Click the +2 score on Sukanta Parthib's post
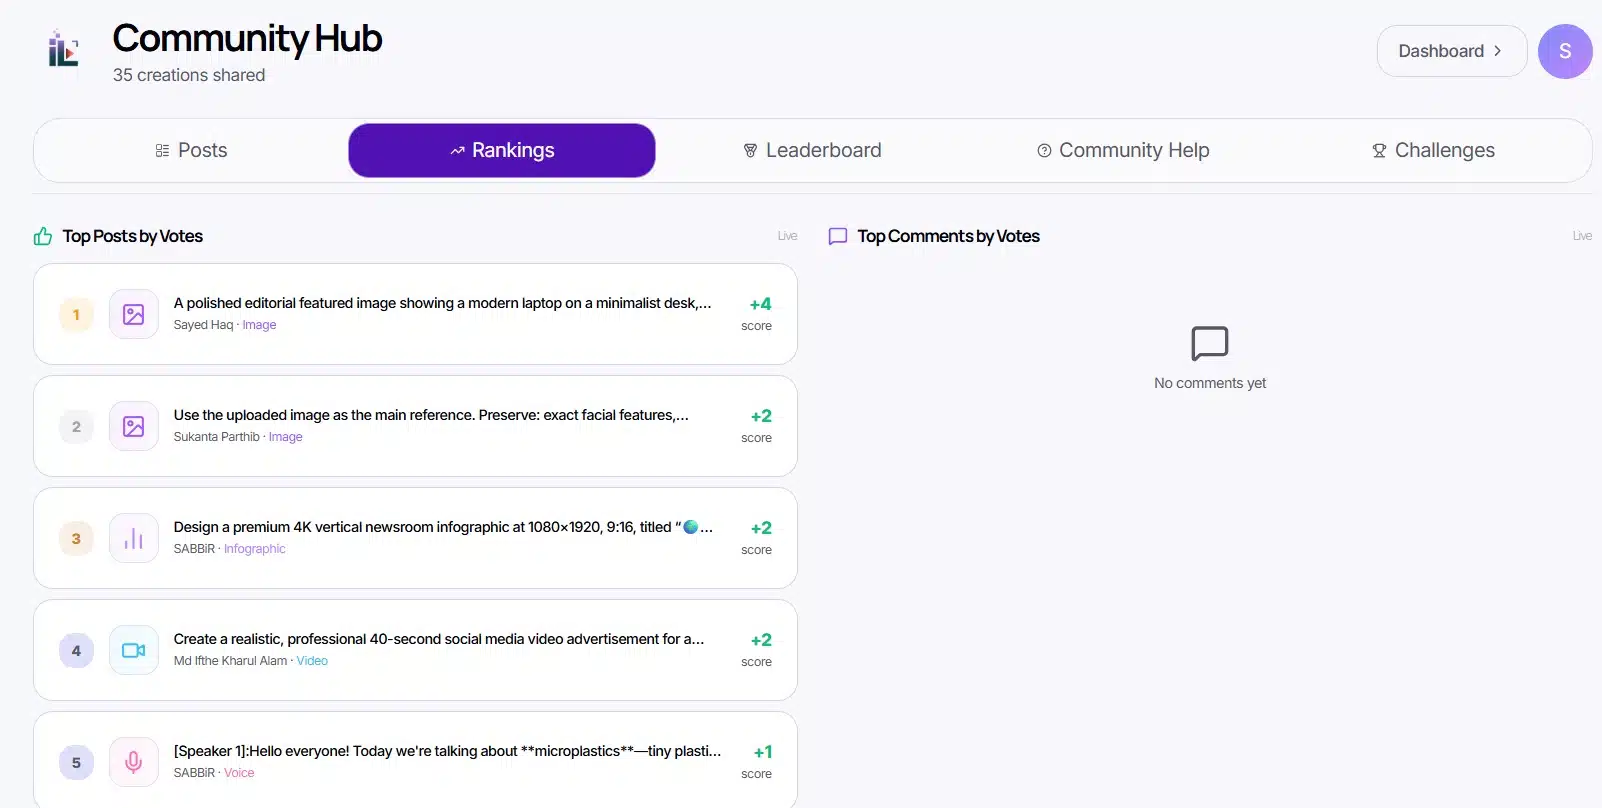Screen dimensions: 1602x808 [x=761, y=416]
